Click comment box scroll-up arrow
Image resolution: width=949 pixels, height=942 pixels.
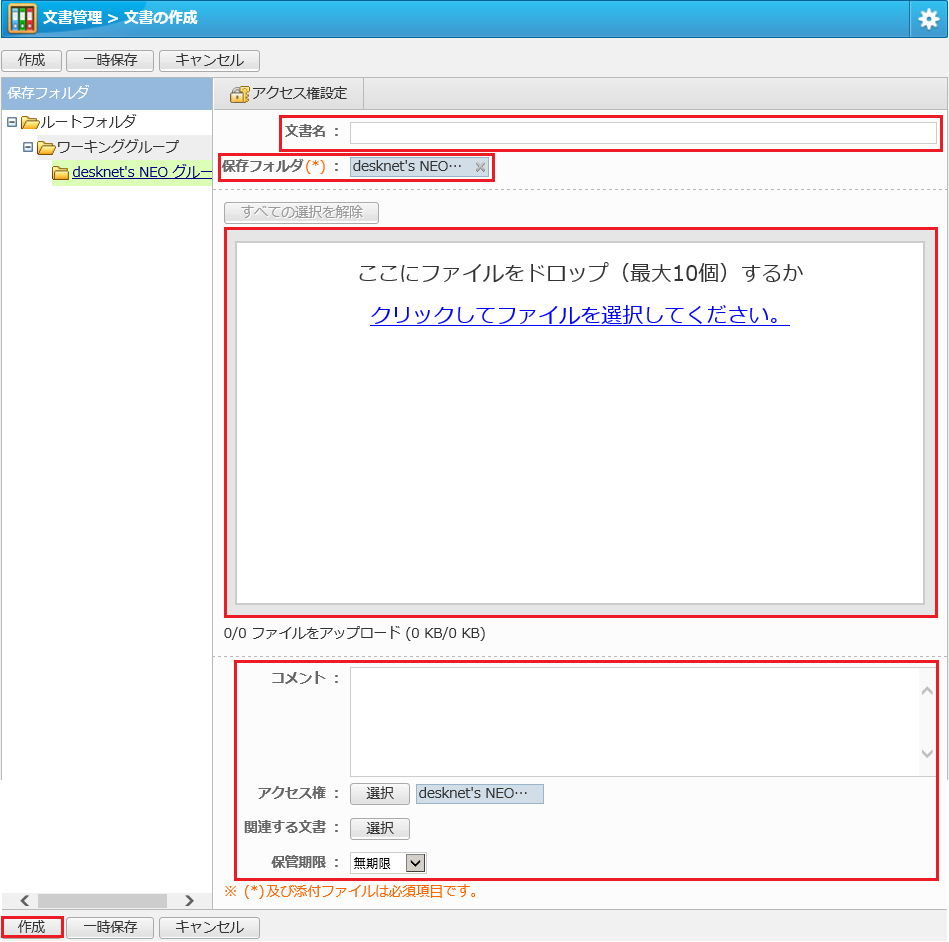click(927, 691)
